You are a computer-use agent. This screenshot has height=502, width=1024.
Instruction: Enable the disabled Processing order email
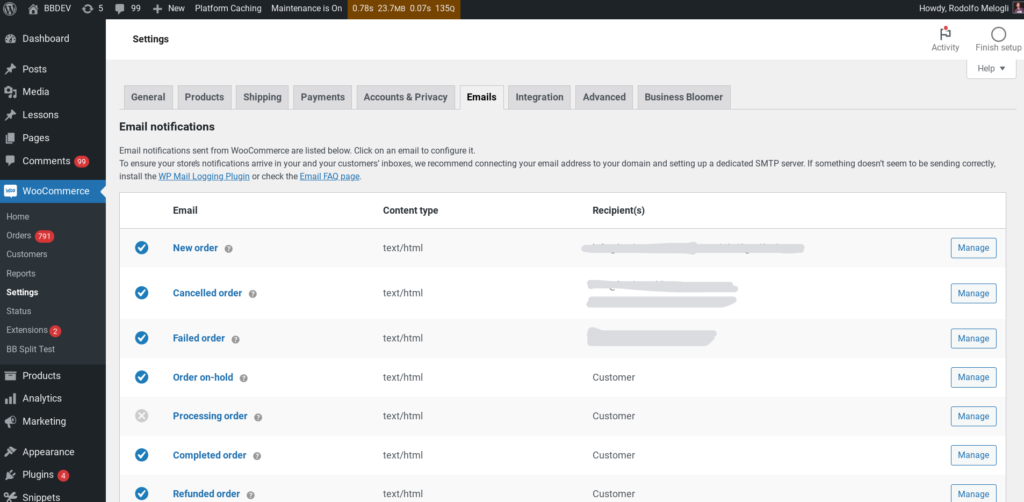(141, 416)
